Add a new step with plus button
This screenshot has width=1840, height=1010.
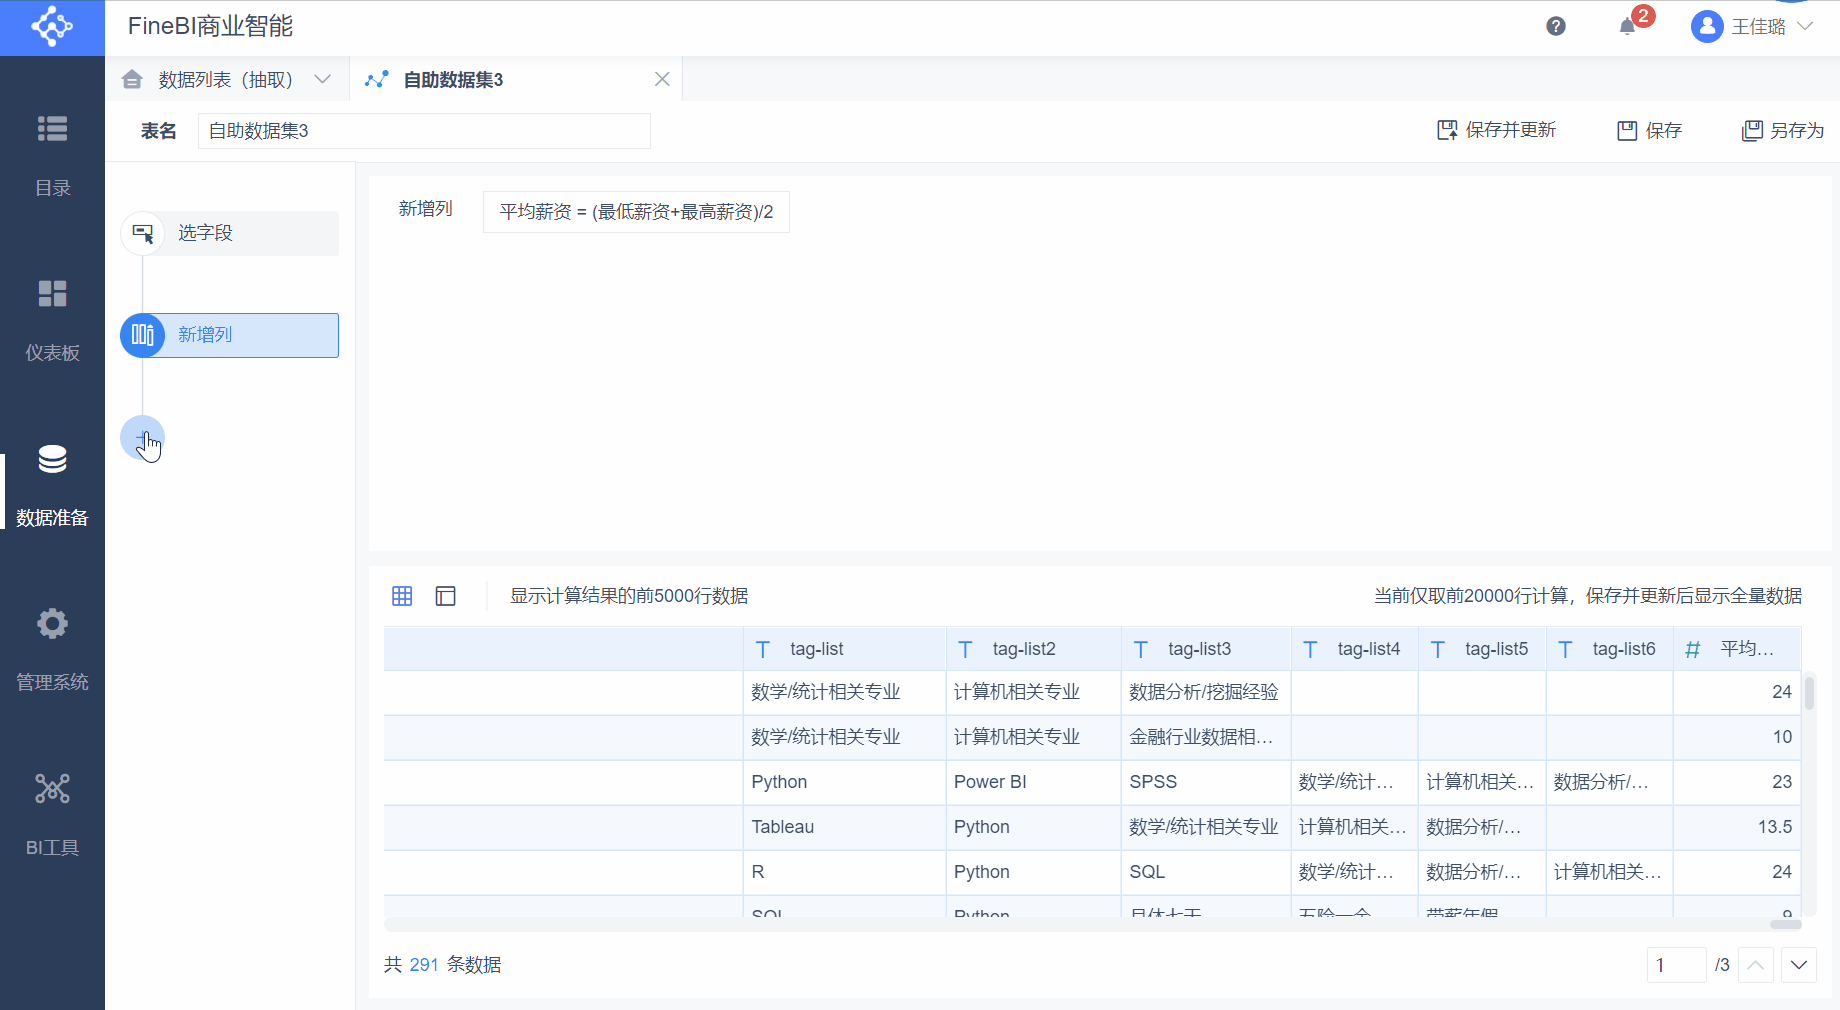(x=143, y=438)
